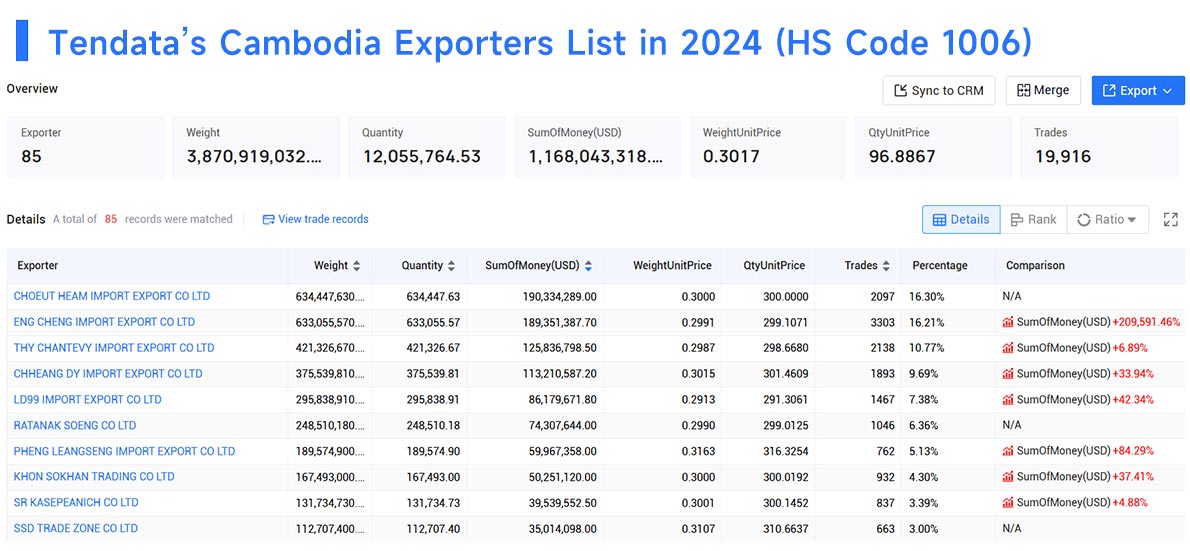The height and width of the screenshot is (551, 1190).
Task: Click the chart icon in CHHEANG DY comparison
Action: click(1008, 373)
